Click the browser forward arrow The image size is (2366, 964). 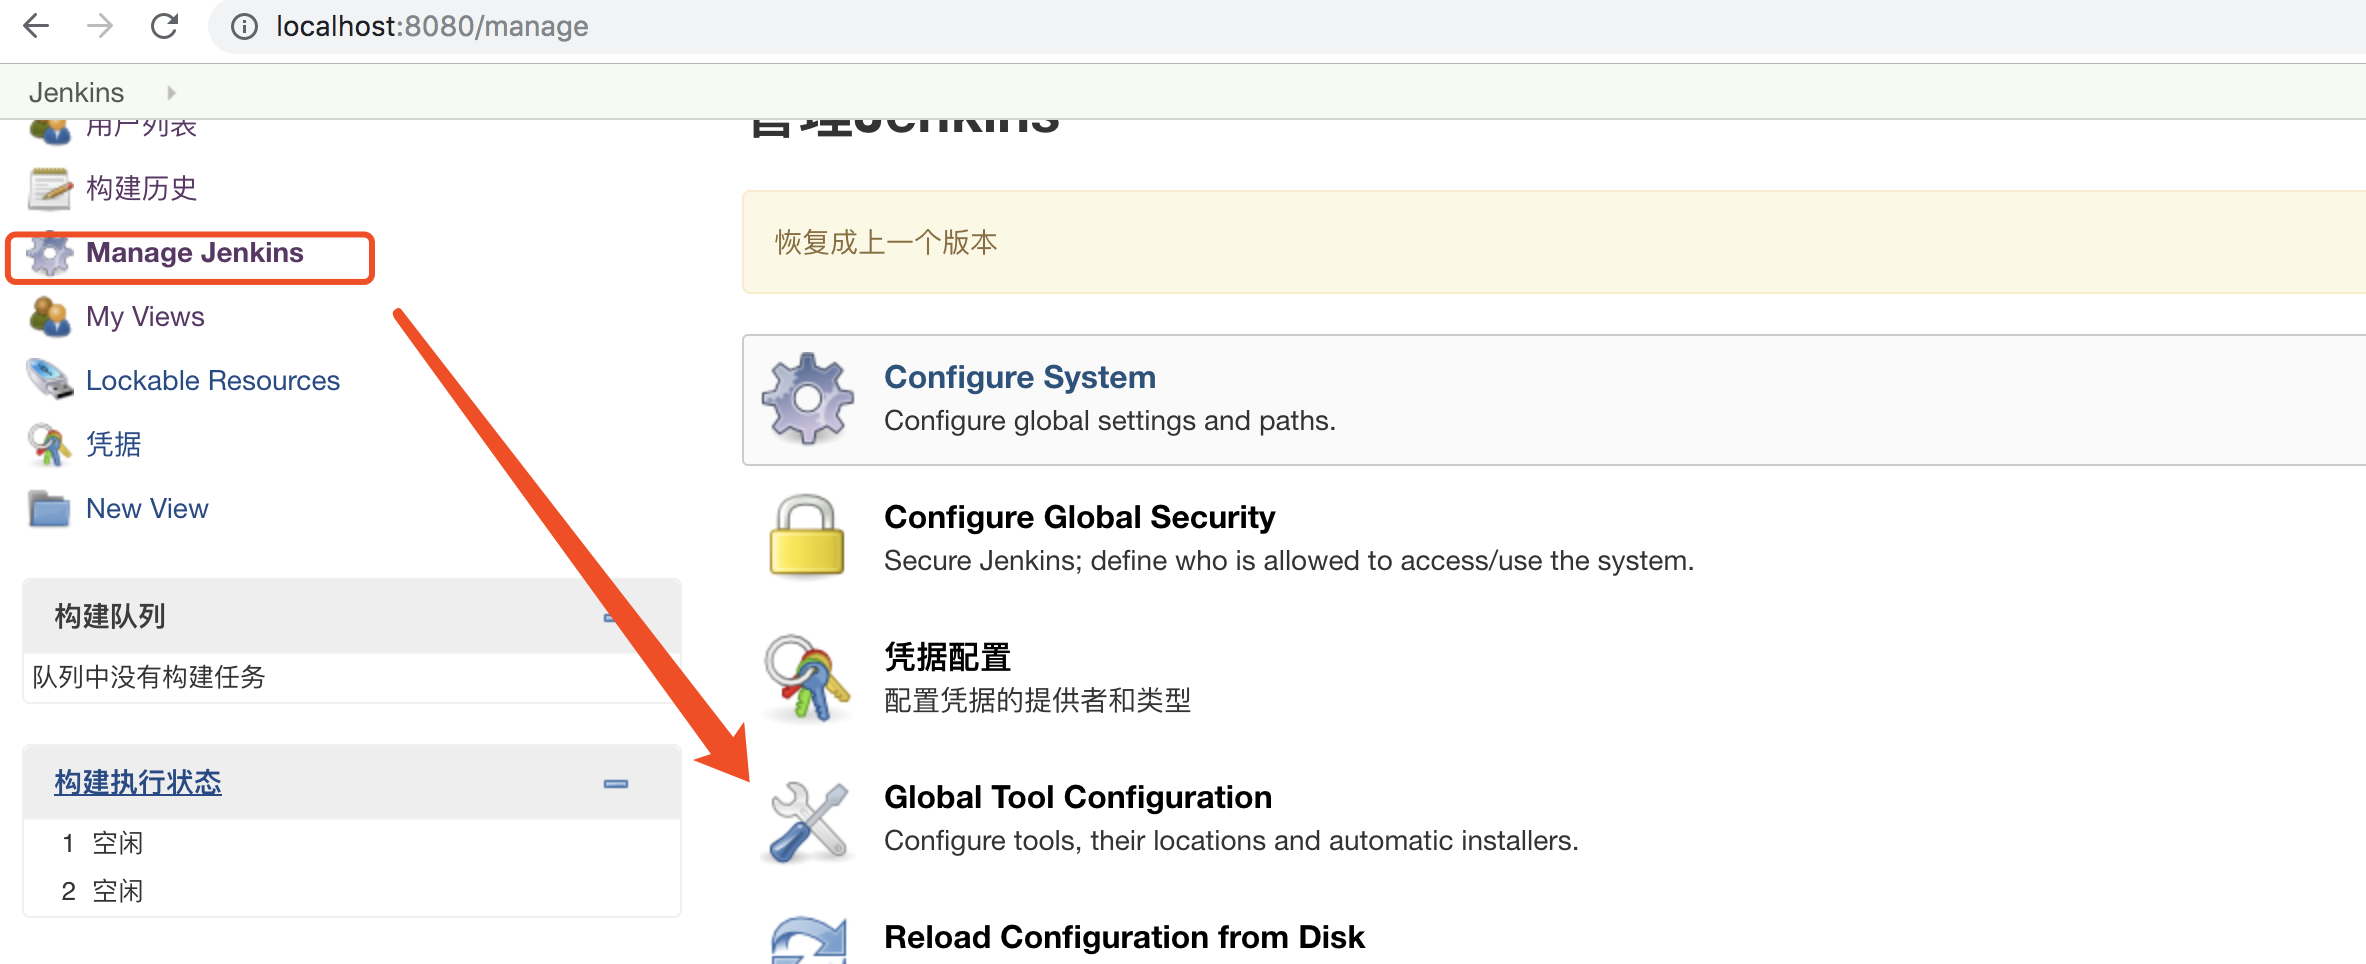100,26
